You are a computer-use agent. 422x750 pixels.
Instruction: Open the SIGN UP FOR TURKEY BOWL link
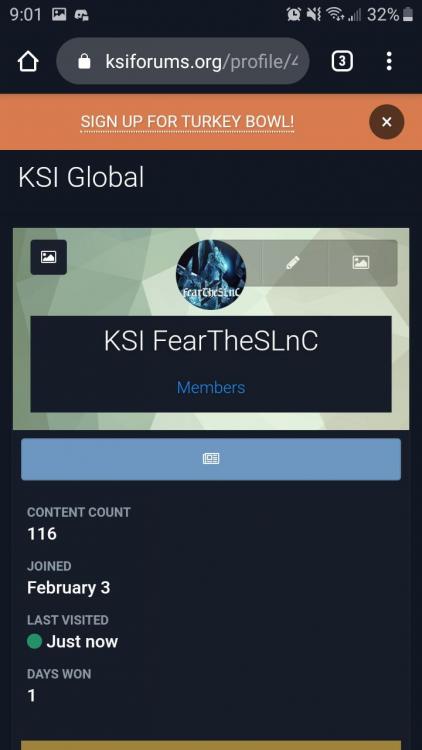click(x=187, y=122)
